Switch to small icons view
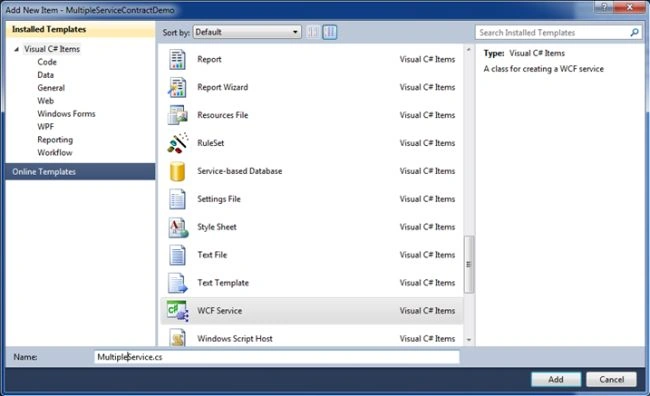 coord(313,32)
